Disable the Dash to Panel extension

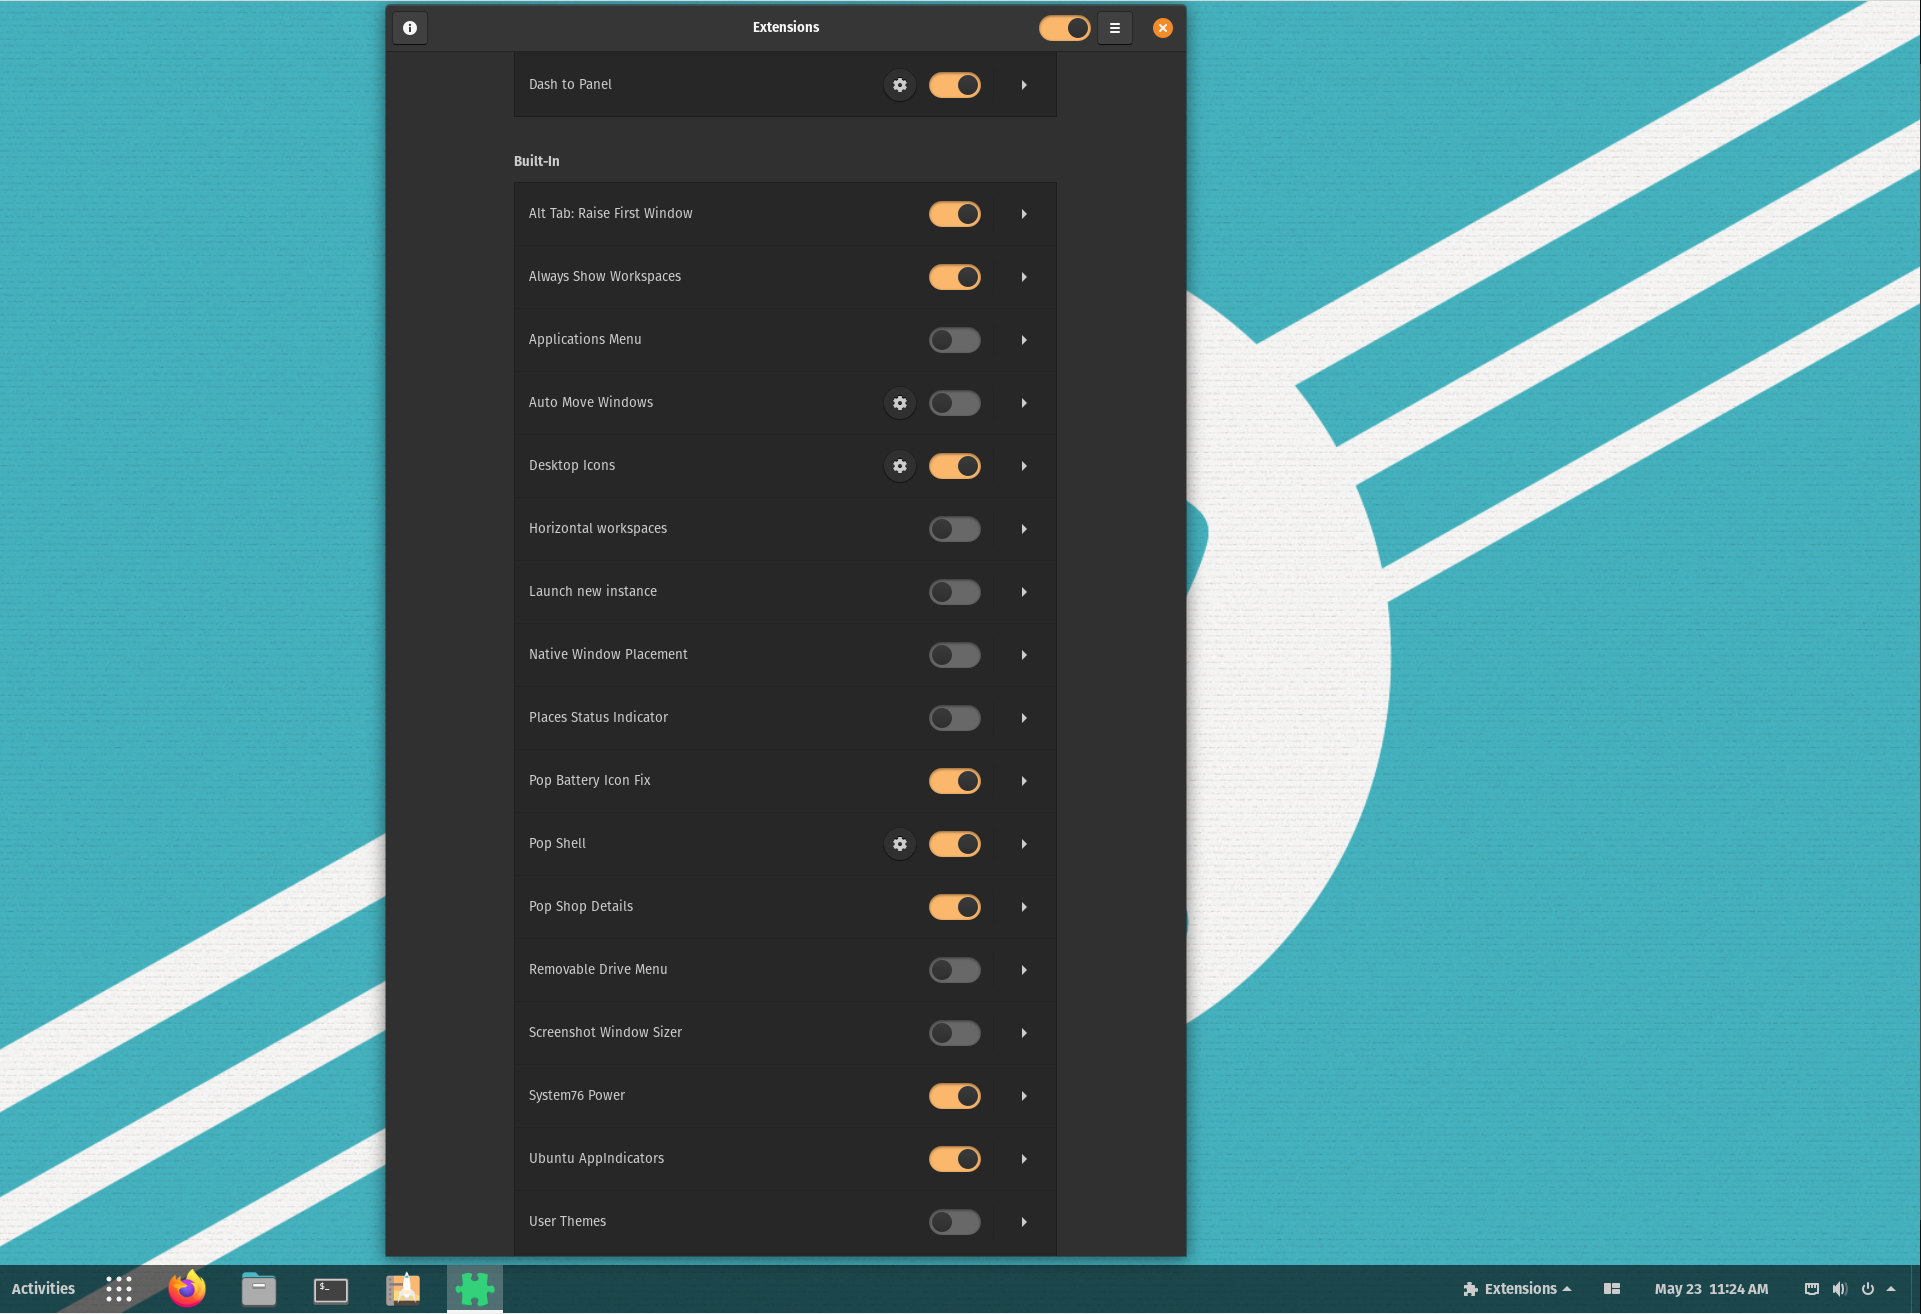click(955, 85)
